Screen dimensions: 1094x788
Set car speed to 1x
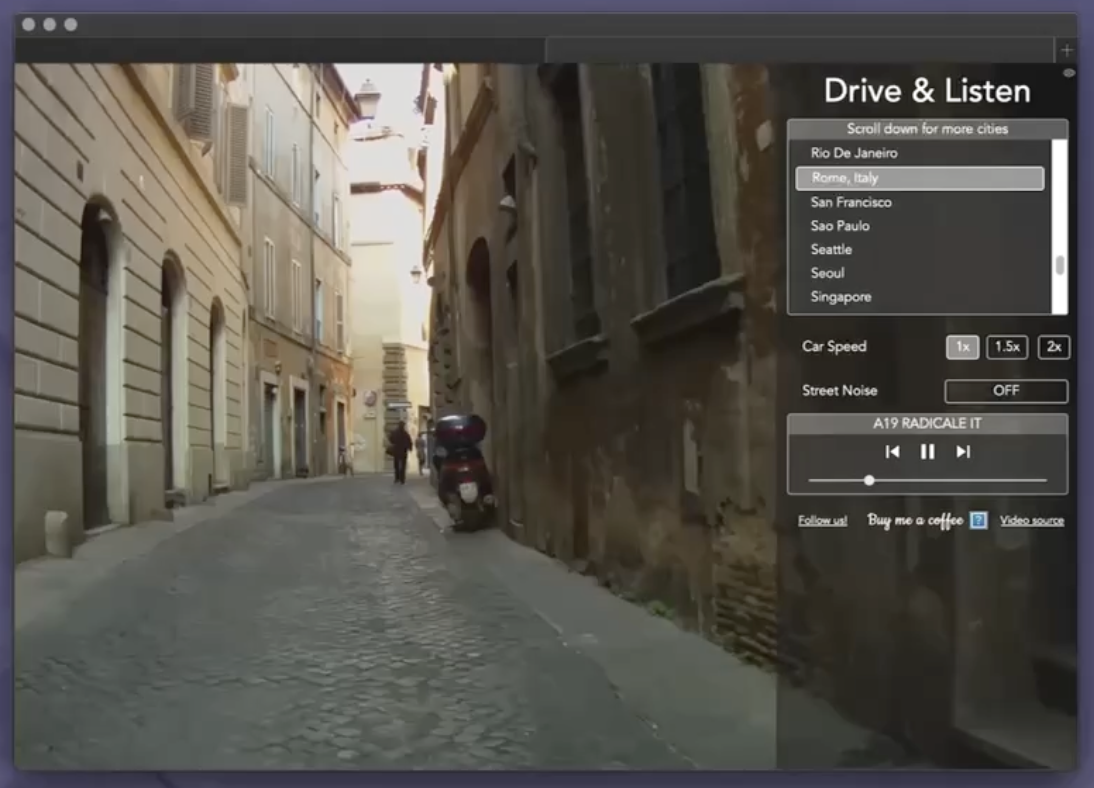point(962,347)
